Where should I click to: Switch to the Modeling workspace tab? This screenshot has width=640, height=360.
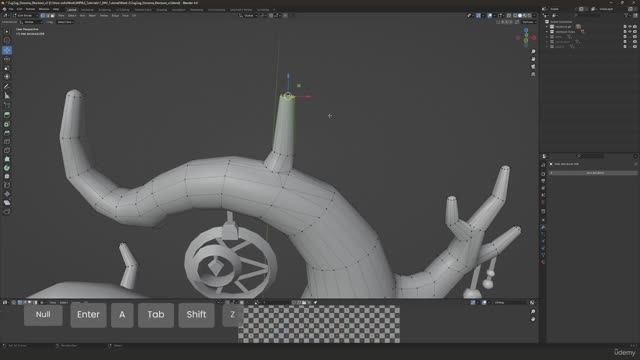coord(87,9)
